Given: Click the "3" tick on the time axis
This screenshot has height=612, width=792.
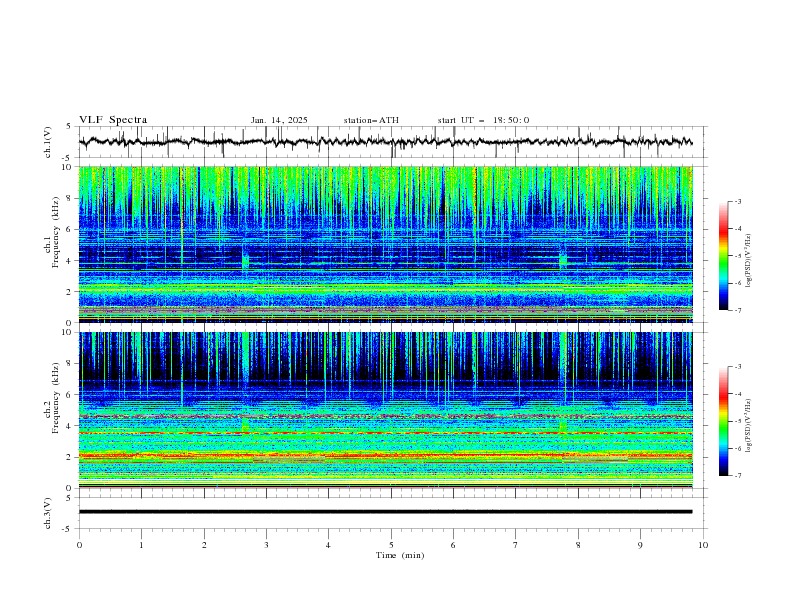Looking at the screenshot, I should pos(266,545).
